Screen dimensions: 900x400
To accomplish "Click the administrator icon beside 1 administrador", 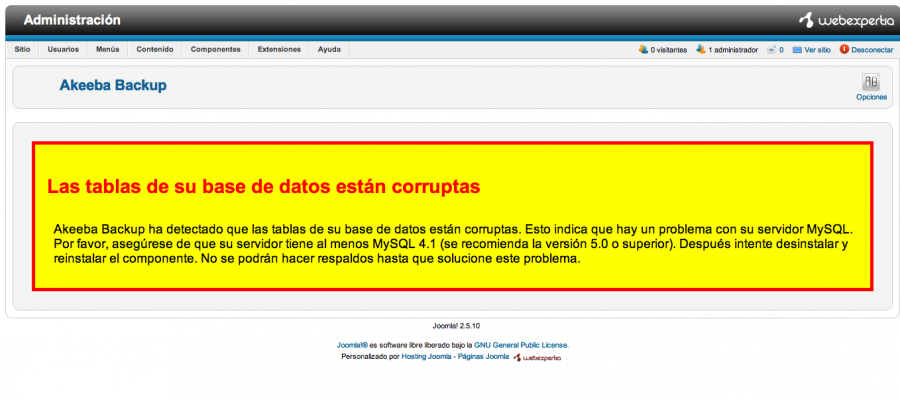I will click(x=701, y=49).
